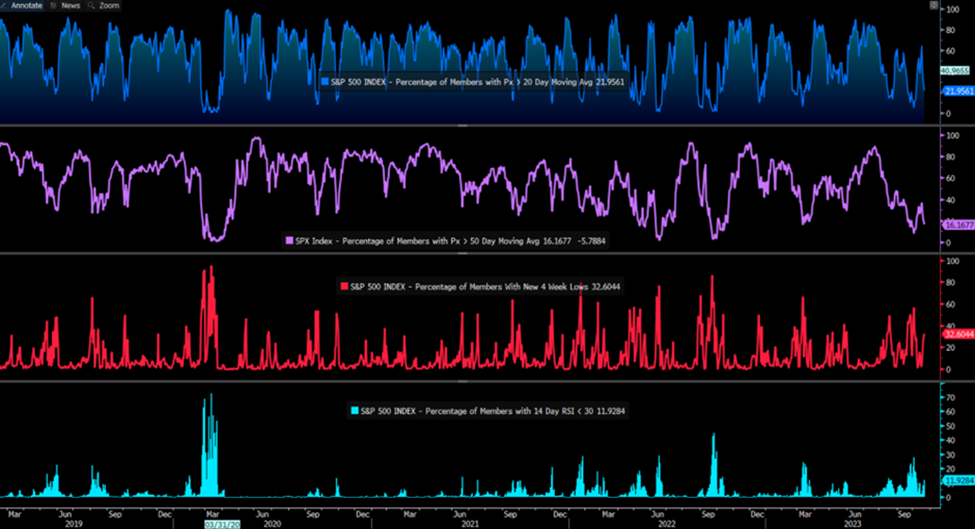Click blue legend swatch for 20 Day Moving Avg
Screen dimensions: 975x529
[324, 80]
